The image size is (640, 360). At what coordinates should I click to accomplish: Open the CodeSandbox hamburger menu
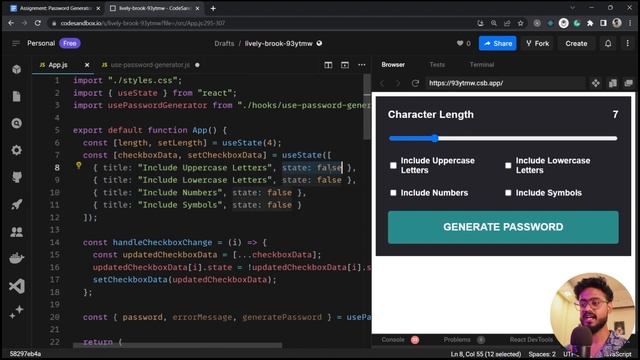tap(16, 43)
